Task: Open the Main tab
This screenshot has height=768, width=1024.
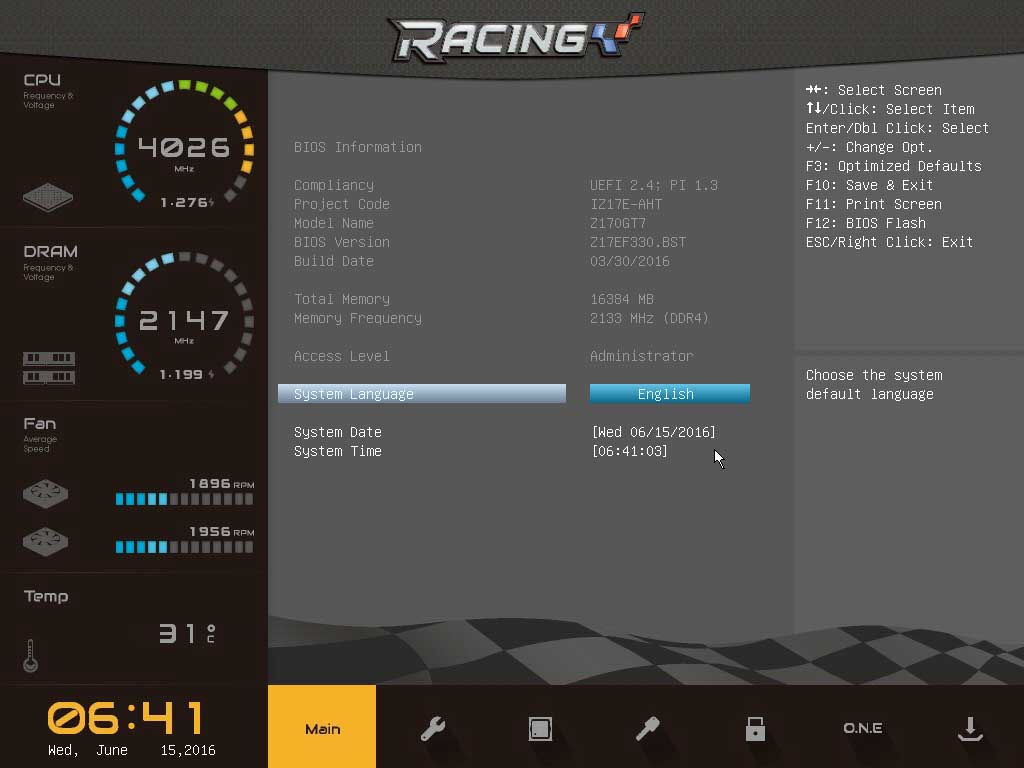Action: [x=322, y=726]
